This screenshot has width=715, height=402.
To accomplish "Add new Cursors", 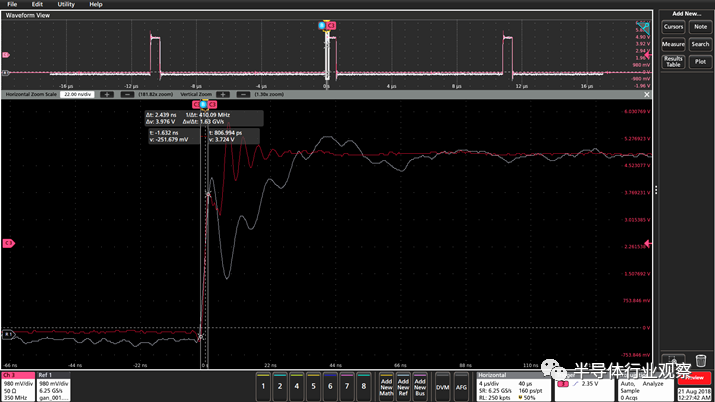I will click(x=673, y=27).
